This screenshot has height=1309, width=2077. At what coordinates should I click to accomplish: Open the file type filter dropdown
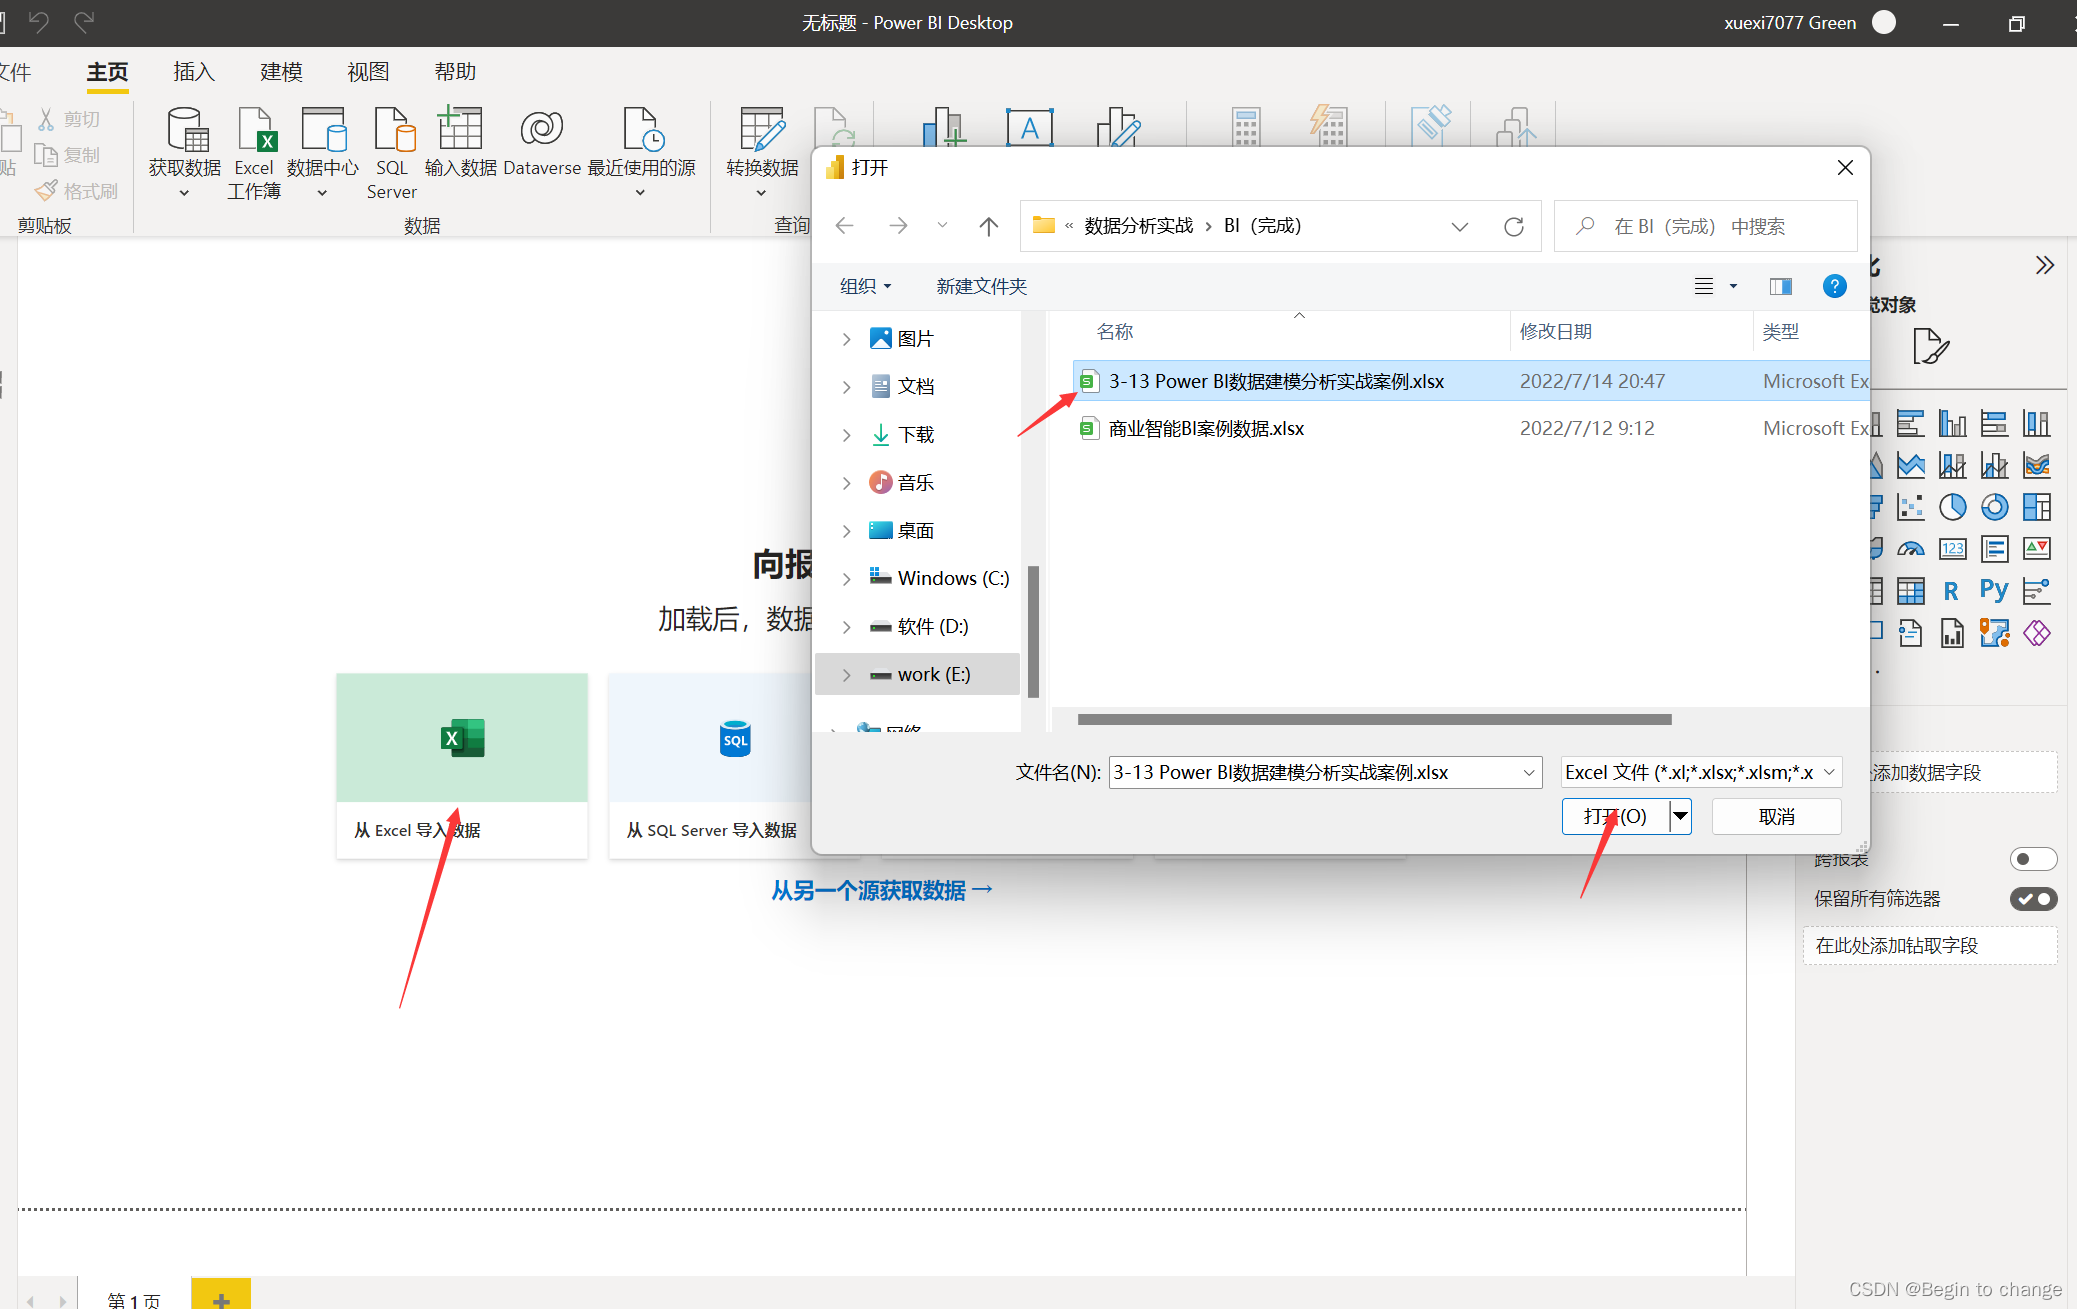click(1701, 772)
